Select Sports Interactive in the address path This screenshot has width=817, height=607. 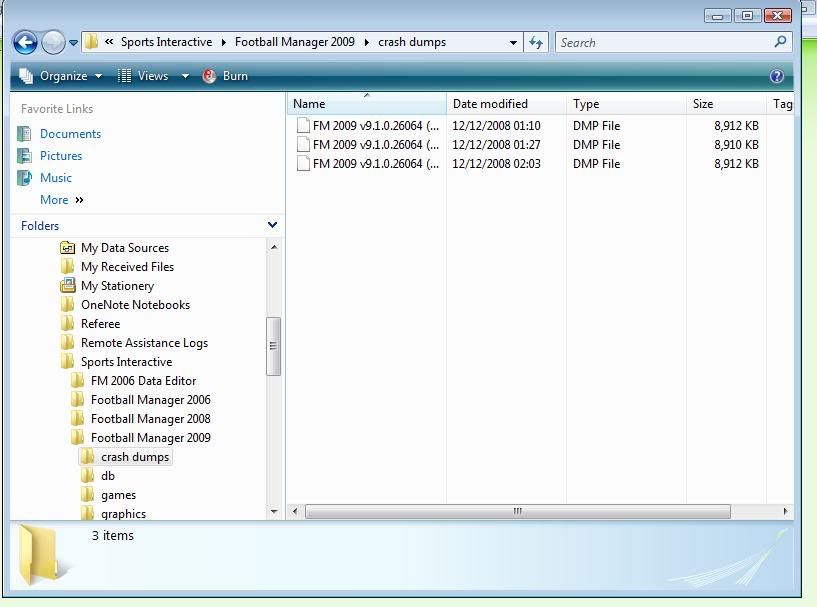pyautogui.click(x=166, y=42)
